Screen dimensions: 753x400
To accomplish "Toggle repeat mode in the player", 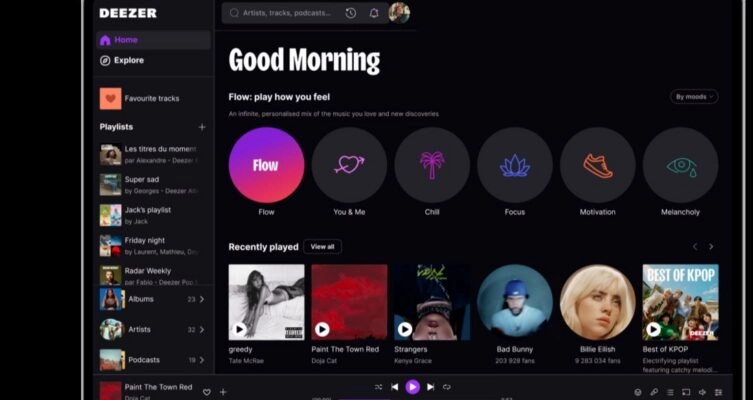I will pyautogui.click(x=447, y=387).
